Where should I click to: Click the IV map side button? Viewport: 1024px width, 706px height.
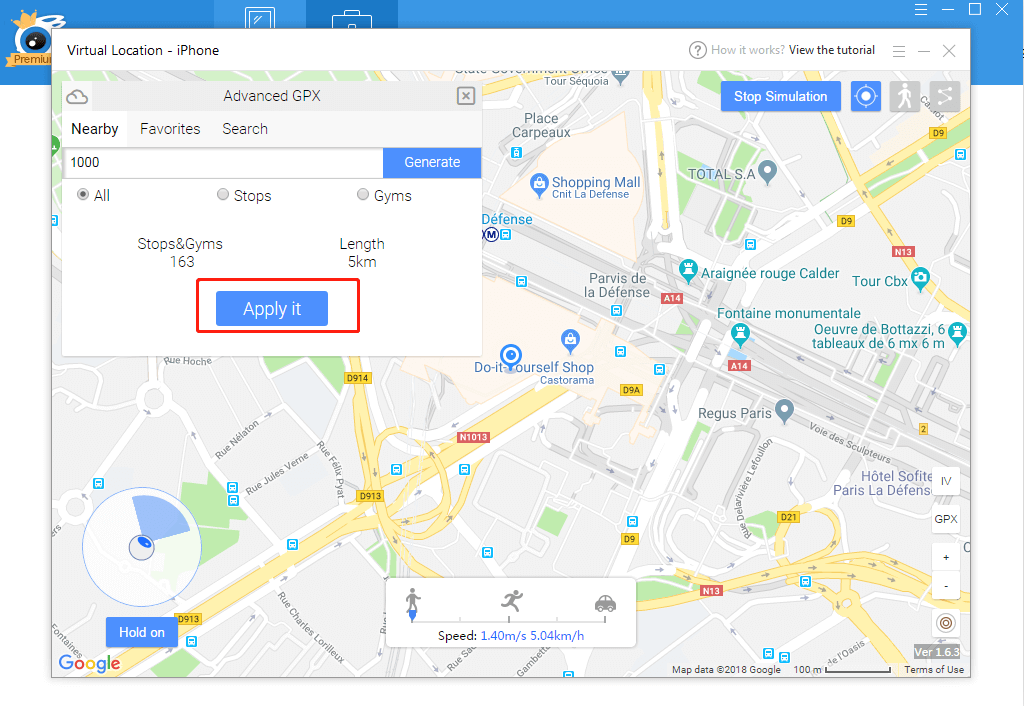(x=946, y=481)
